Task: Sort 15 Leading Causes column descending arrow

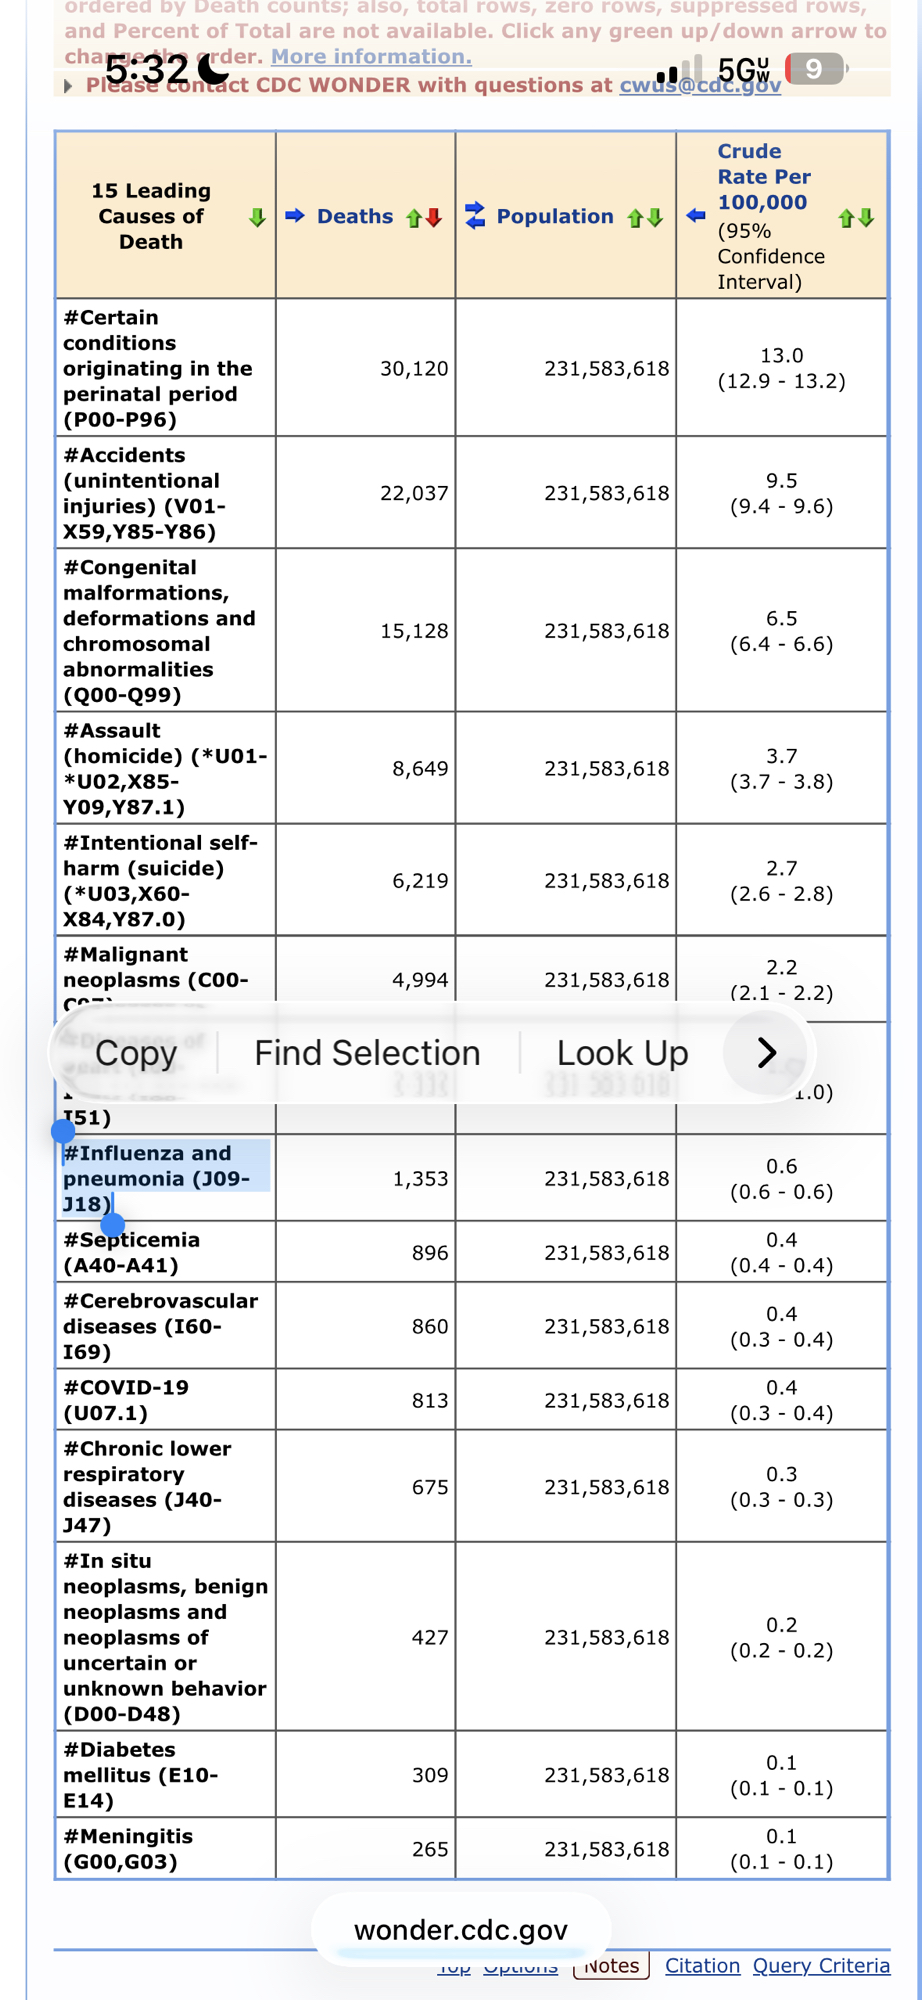Action: tap(257, 217)
